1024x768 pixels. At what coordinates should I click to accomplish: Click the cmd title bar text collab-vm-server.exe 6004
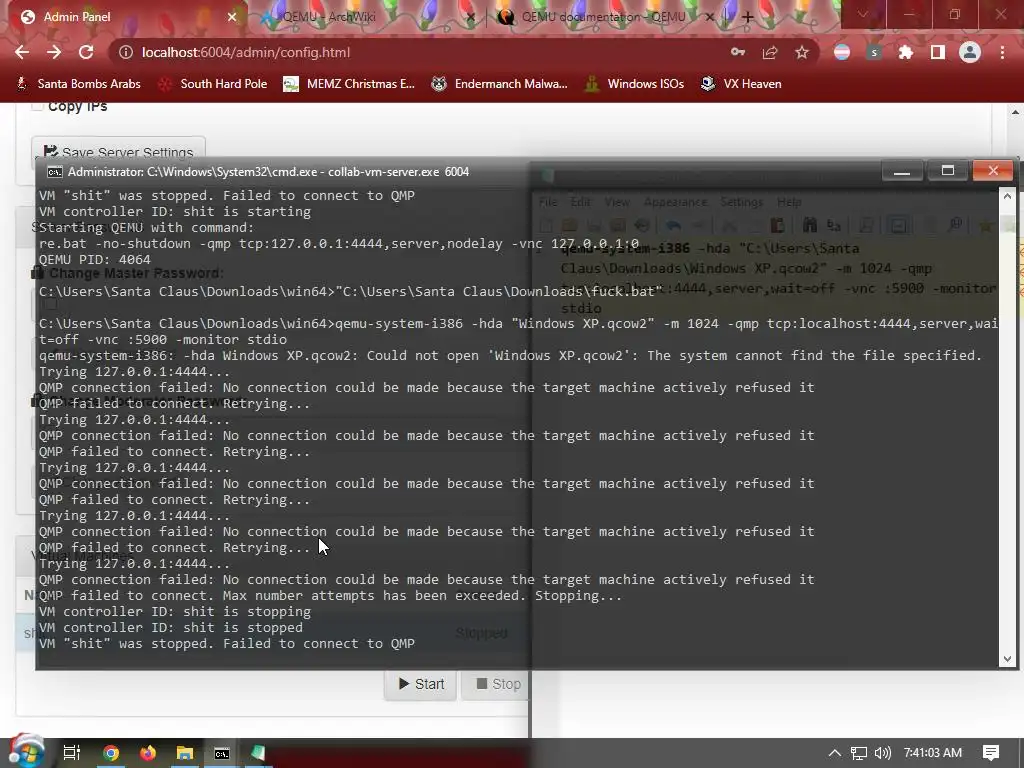point(398,172)
